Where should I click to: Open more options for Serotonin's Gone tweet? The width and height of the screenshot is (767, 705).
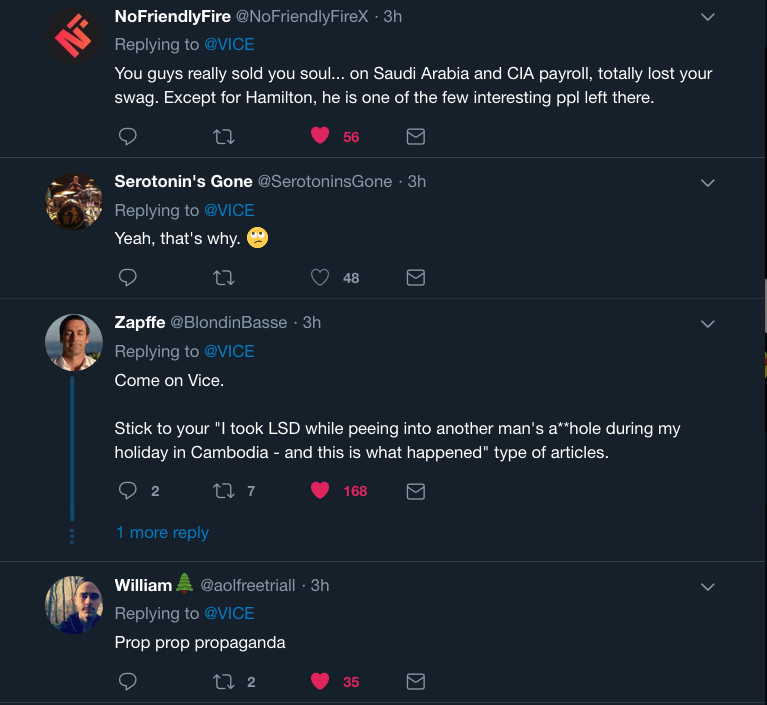click(x=708, y=183)
